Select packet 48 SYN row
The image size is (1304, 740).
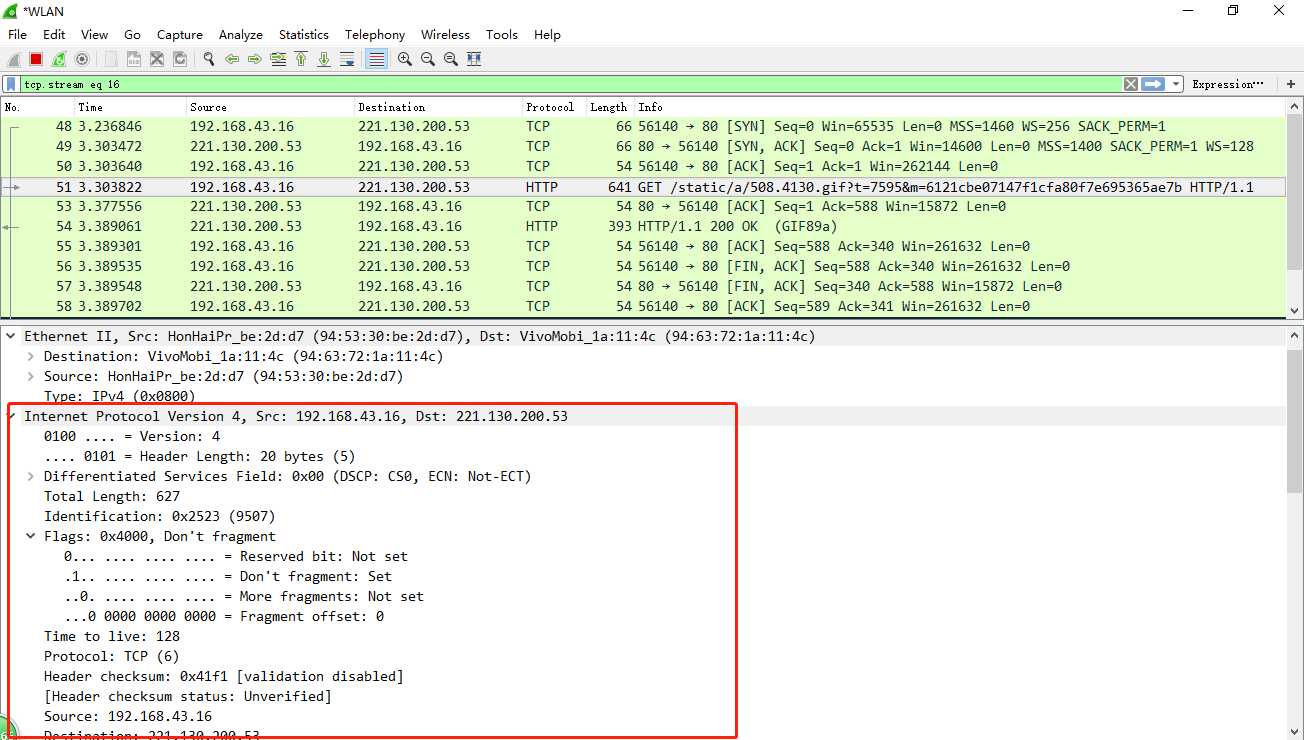click(644, 127)
